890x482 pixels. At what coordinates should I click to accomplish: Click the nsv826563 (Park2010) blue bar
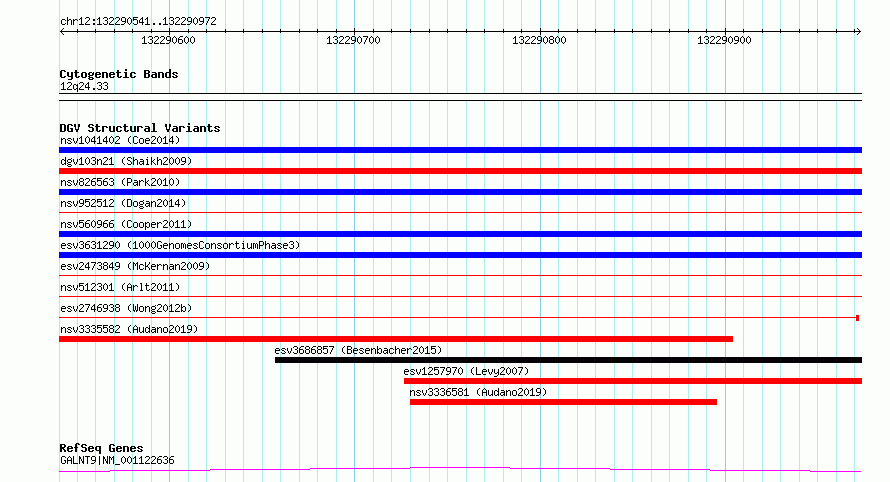pos(460,192)
